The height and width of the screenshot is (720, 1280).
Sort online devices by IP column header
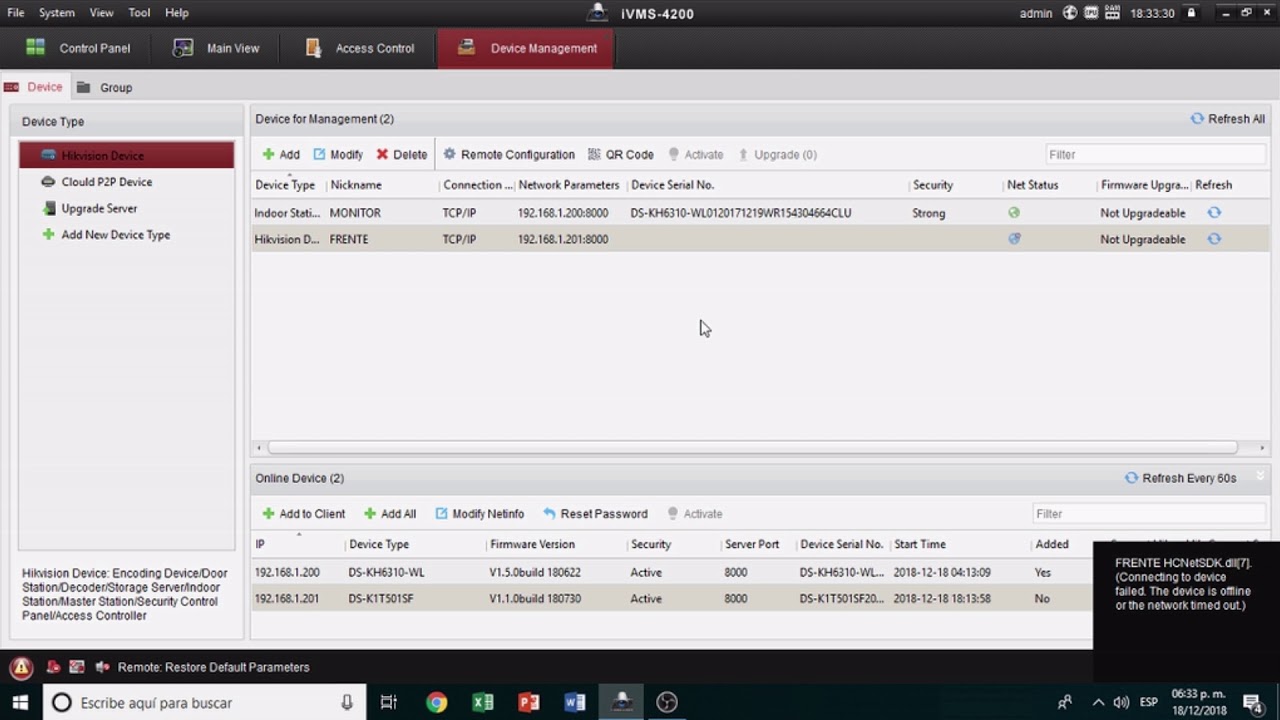pos(260,544)
